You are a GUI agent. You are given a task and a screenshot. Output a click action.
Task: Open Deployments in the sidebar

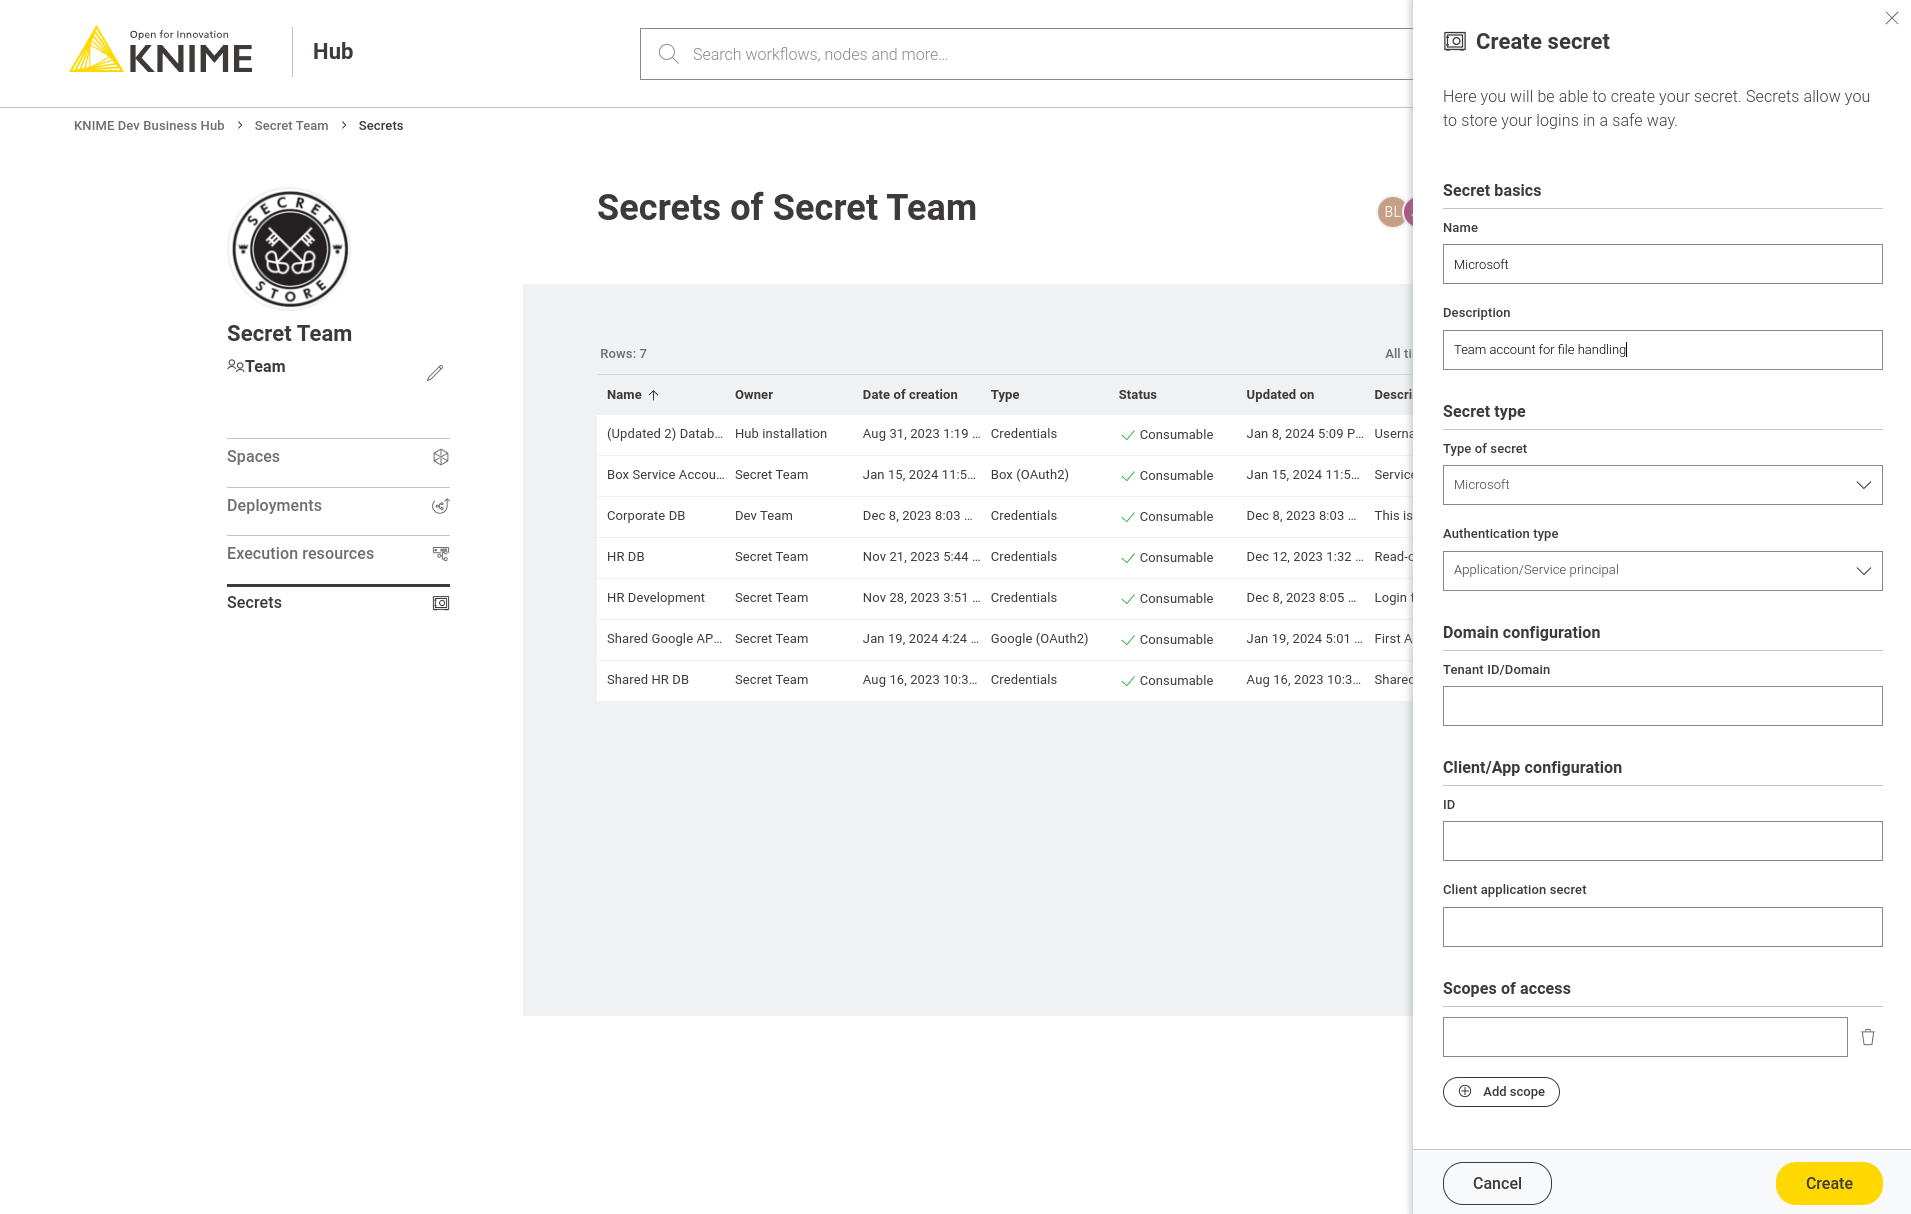[x=338, y=506]
